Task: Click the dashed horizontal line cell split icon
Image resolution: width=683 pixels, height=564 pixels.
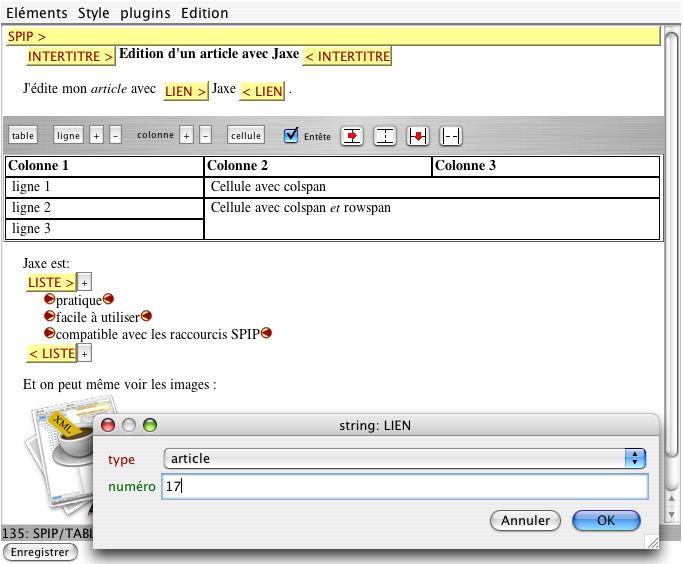Action: tap(451, 136)
